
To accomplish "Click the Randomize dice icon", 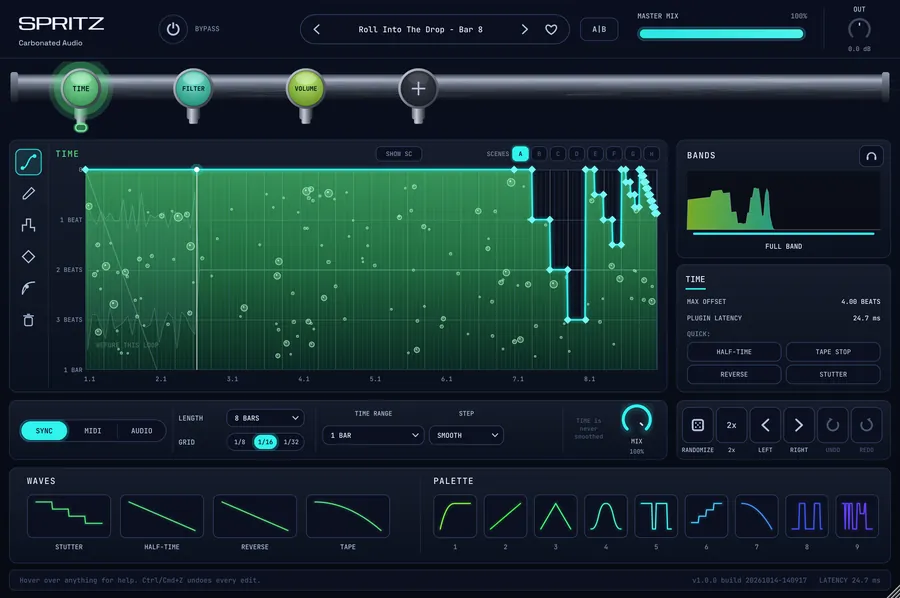I will click(697, 425).
